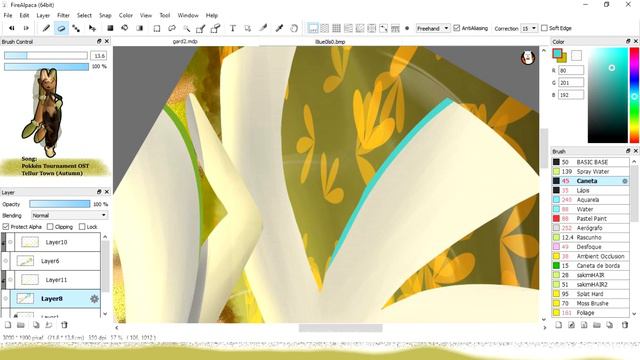Toggle visibility of Layer8
This screenshot has height=360, width=640.
pyautogui.click(x=6, y=299)
